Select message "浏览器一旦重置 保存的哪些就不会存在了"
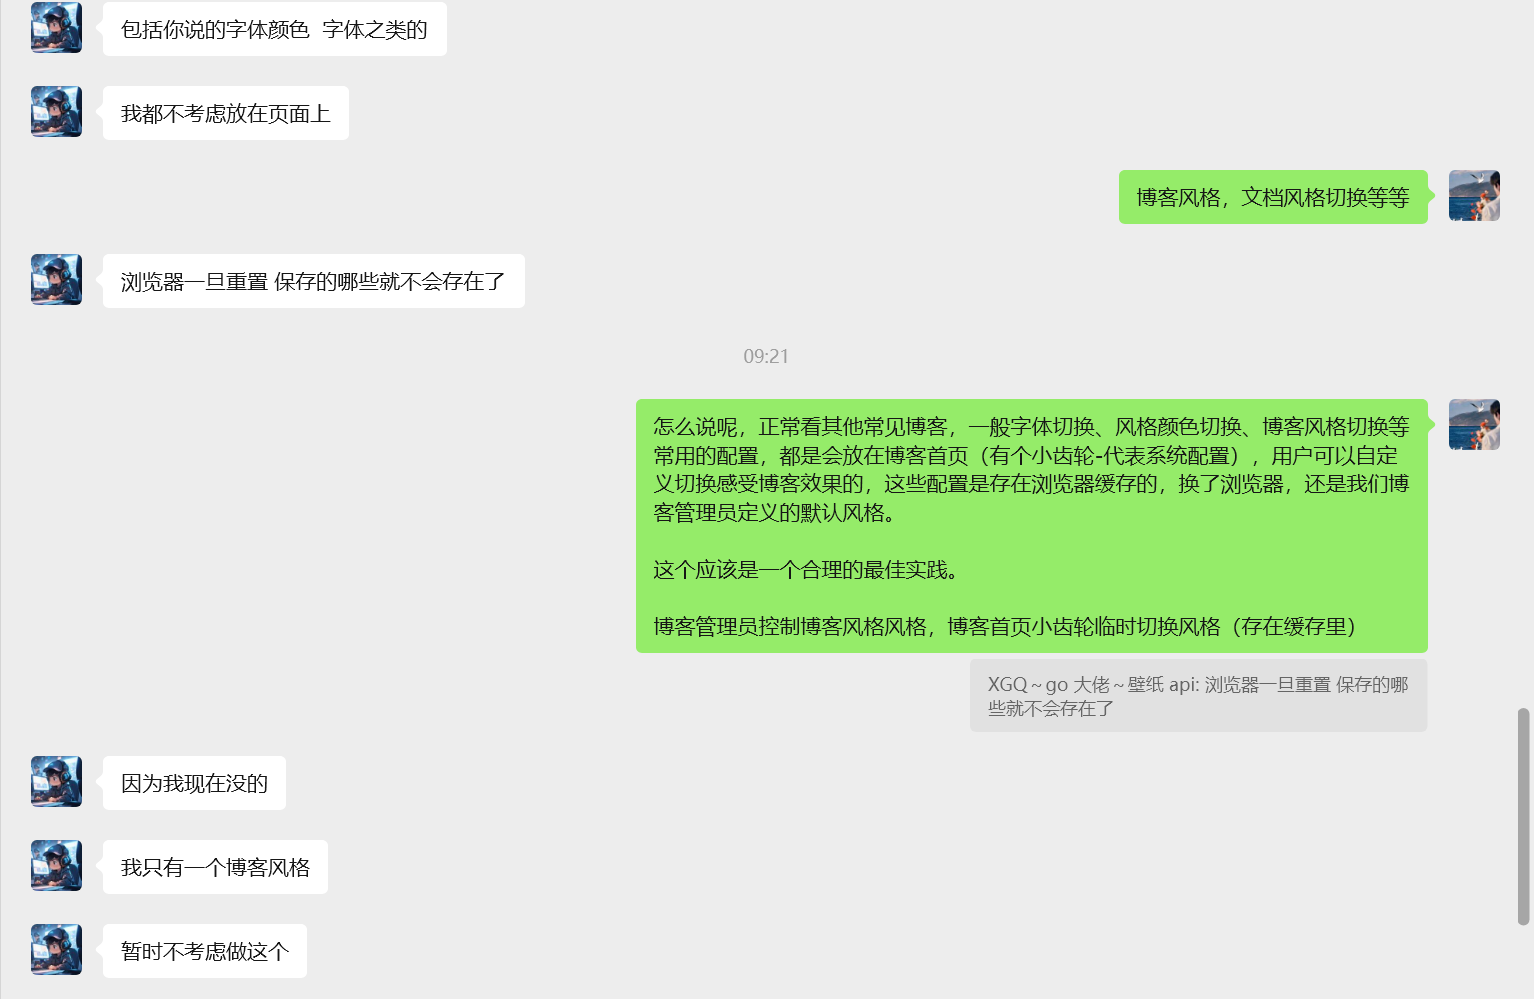 (314, 281)
